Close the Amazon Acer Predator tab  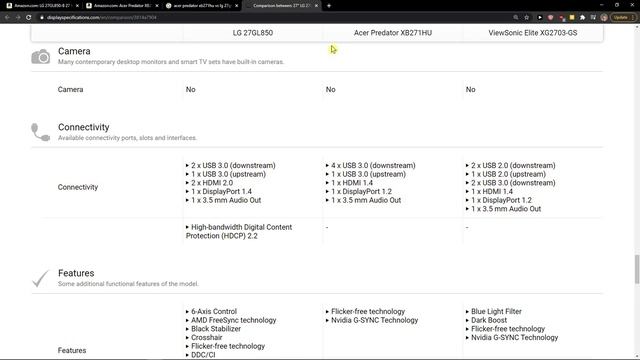tap(157, 6)
